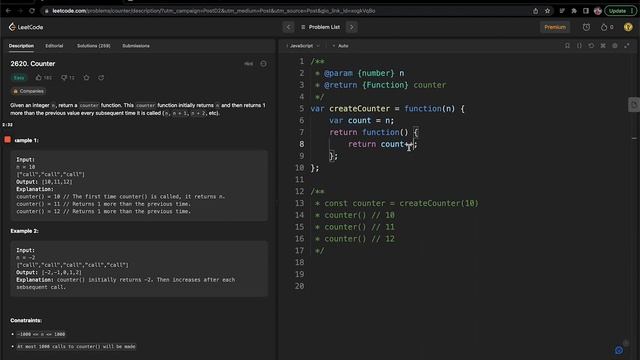Click the red recording indicator square
The image size is (640, 360).
7,140
